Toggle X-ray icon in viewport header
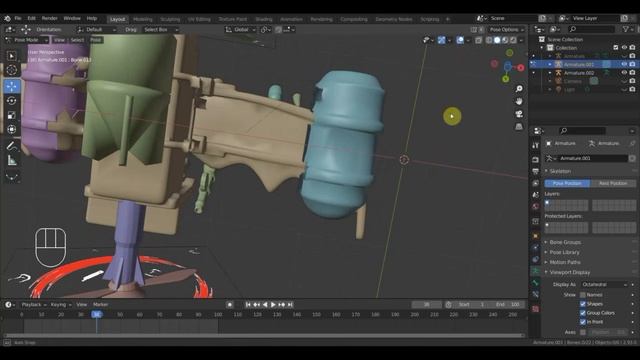The image size is (640, 360). tap(478, 40)
